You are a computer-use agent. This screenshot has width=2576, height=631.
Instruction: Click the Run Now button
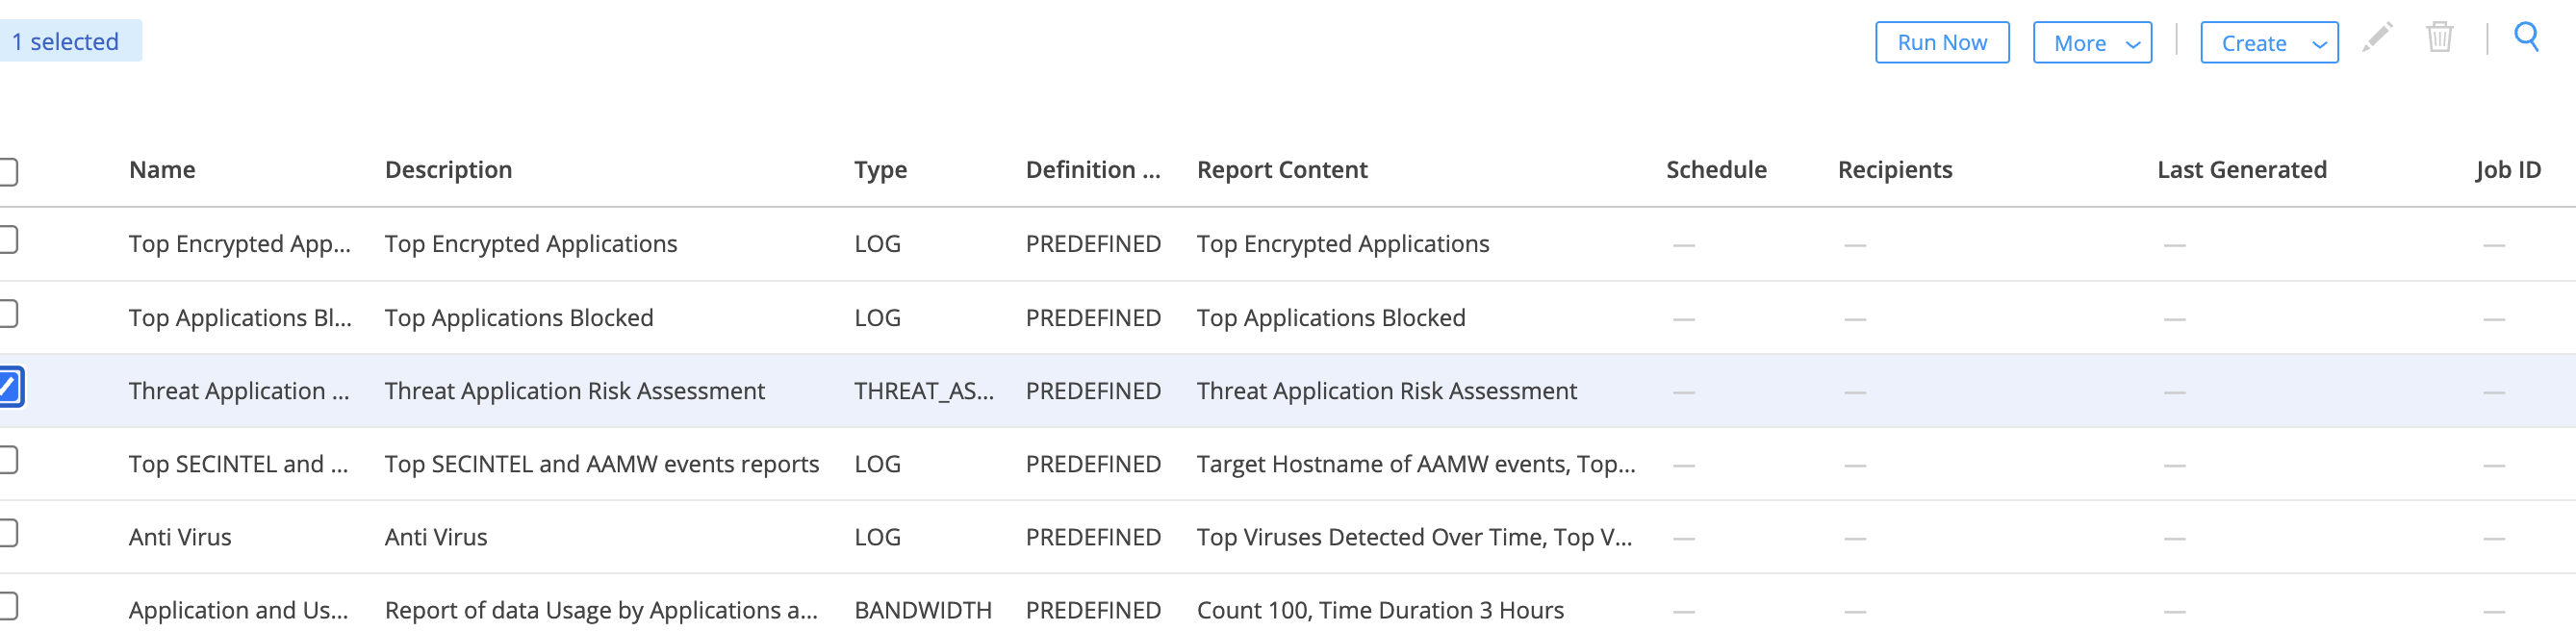(x=1942, y=43)
